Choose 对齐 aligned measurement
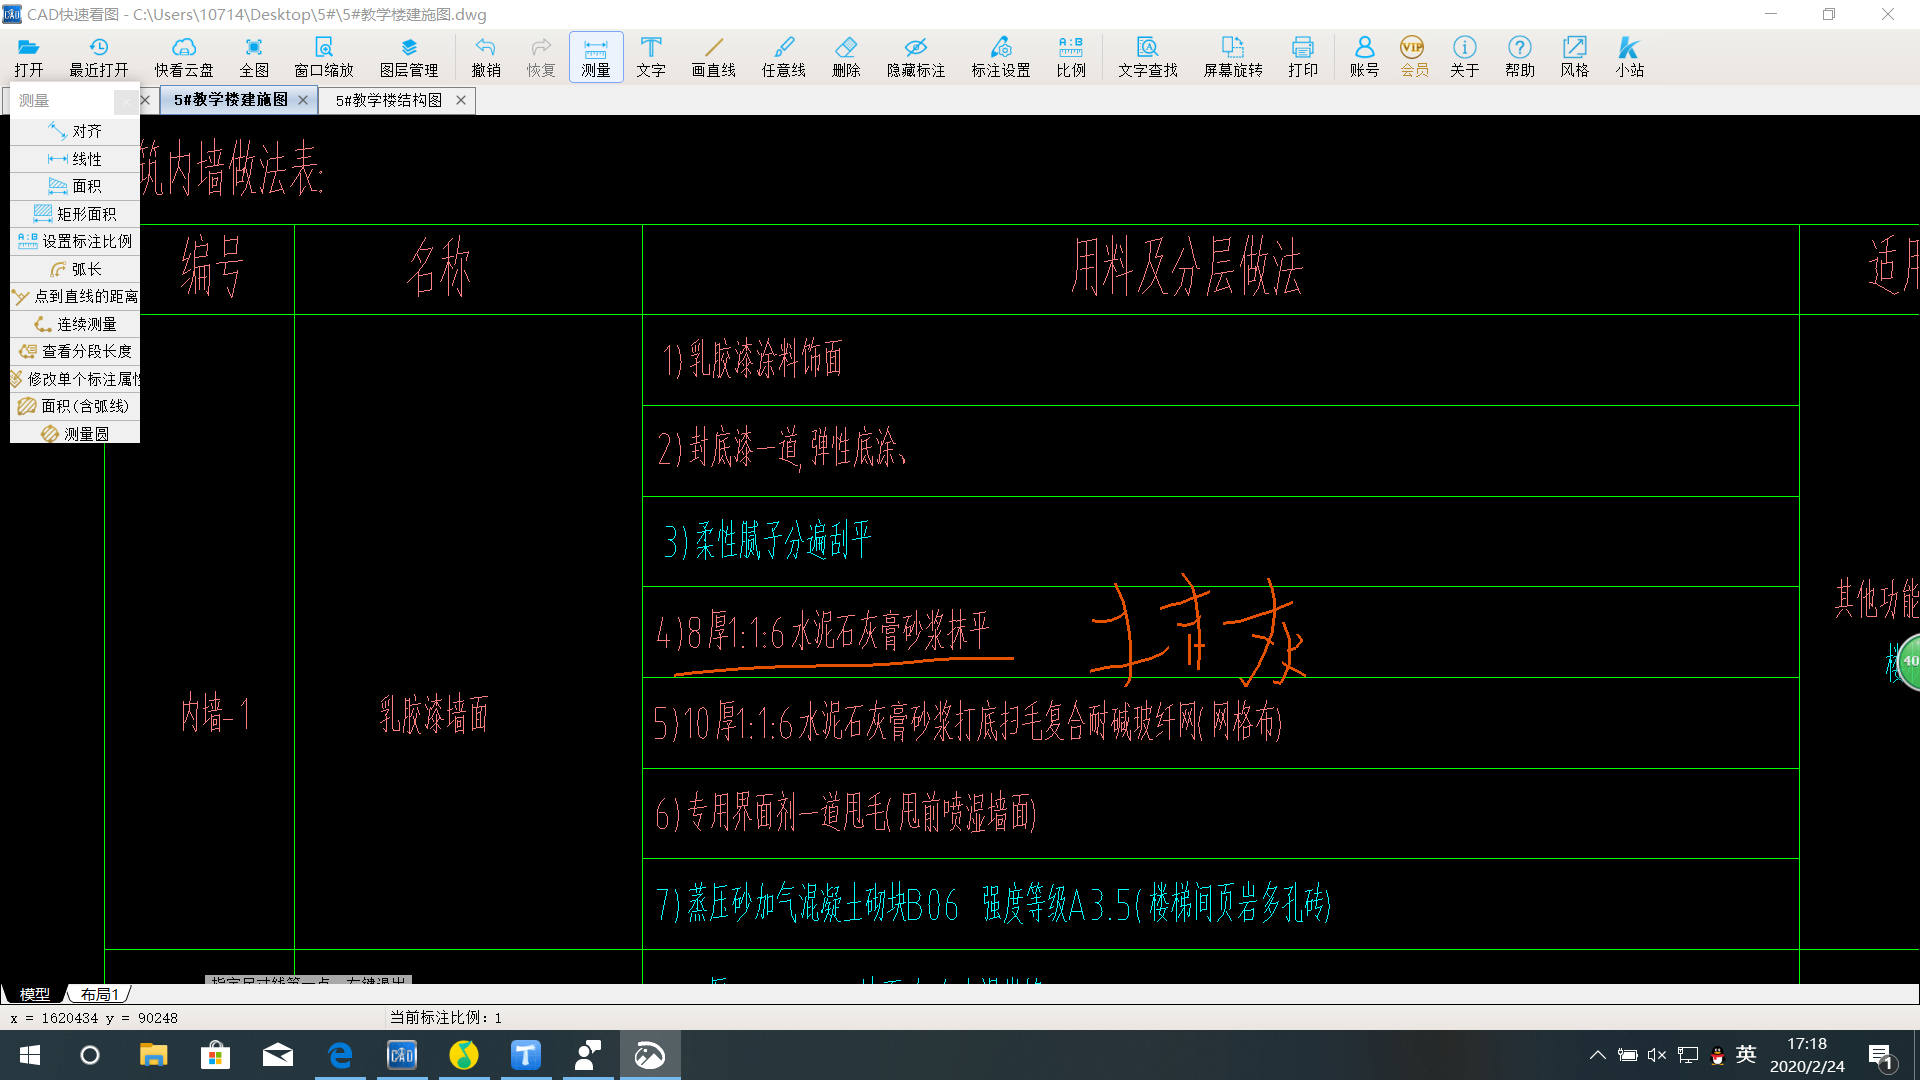 point(75,131)
